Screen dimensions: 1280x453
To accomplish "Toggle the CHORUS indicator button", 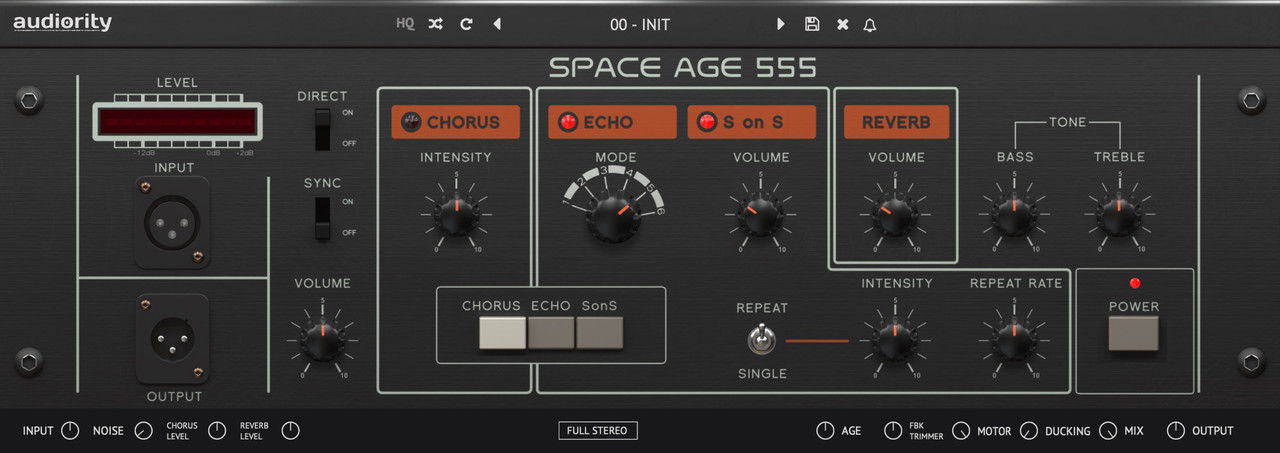I will click(x=455, y=122).
